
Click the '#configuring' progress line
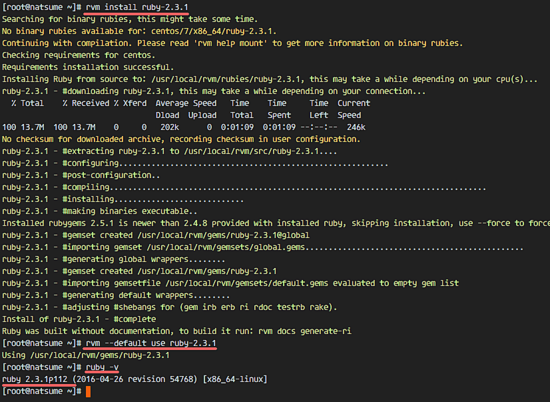(x=195, y=163)
